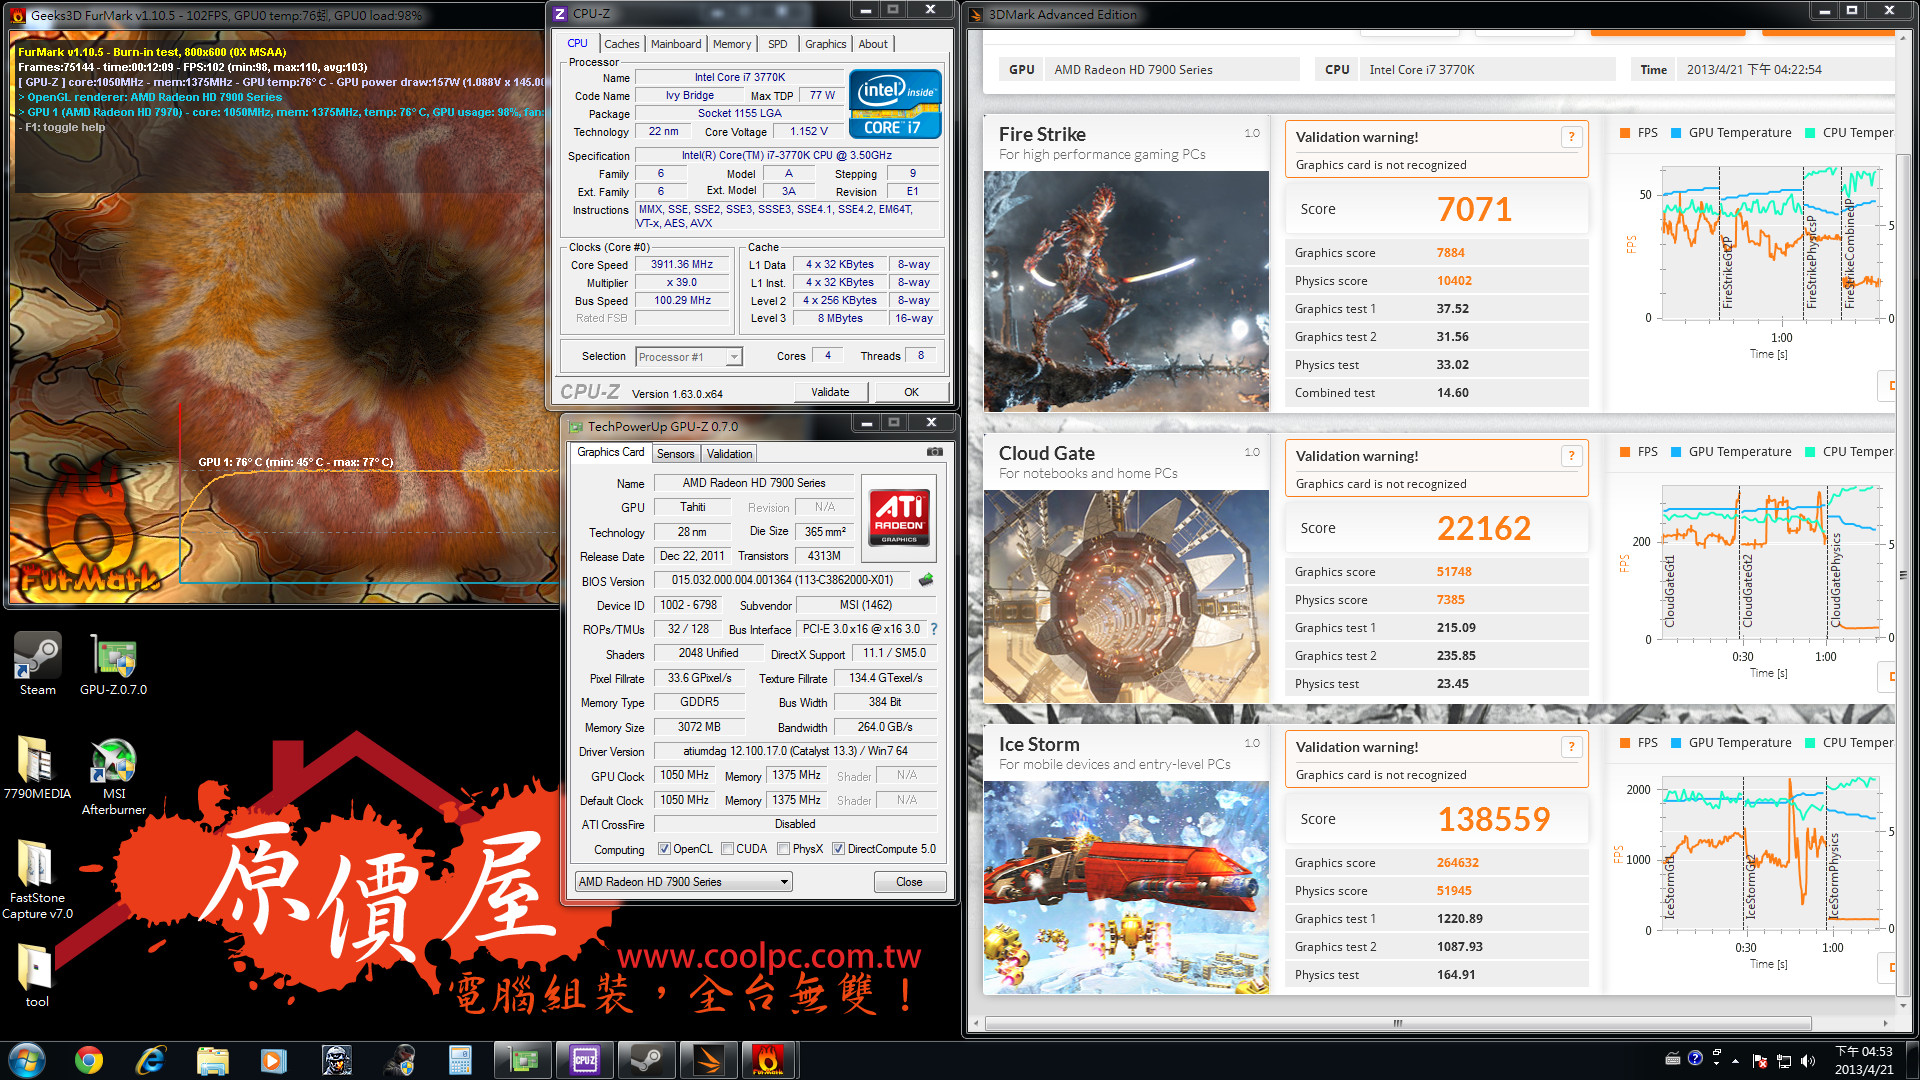Click the Crysis nanosuit icon on the taskbar
Image resolution: width=1920 pixels, height=1080 pixels.
pos(399,1060)
